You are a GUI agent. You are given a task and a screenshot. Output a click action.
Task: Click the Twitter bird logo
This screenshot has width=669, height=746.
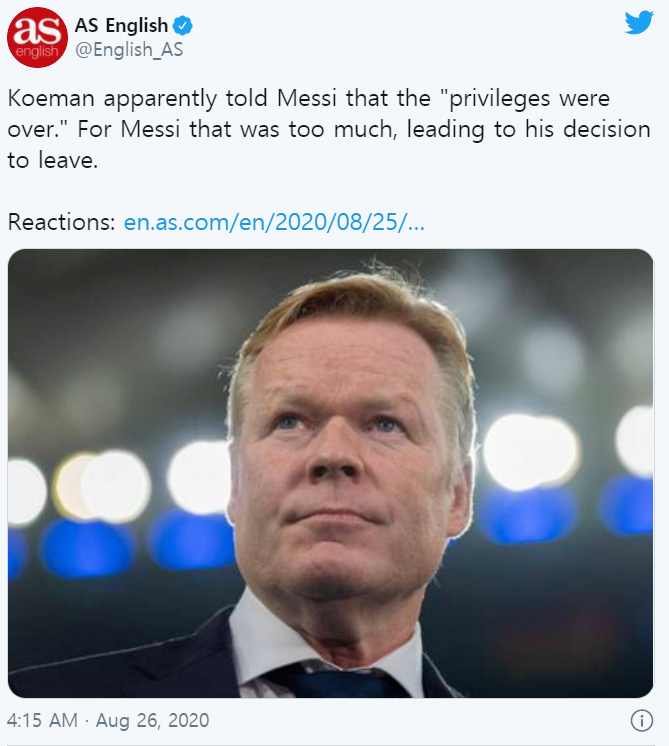[x=638, y=24]
